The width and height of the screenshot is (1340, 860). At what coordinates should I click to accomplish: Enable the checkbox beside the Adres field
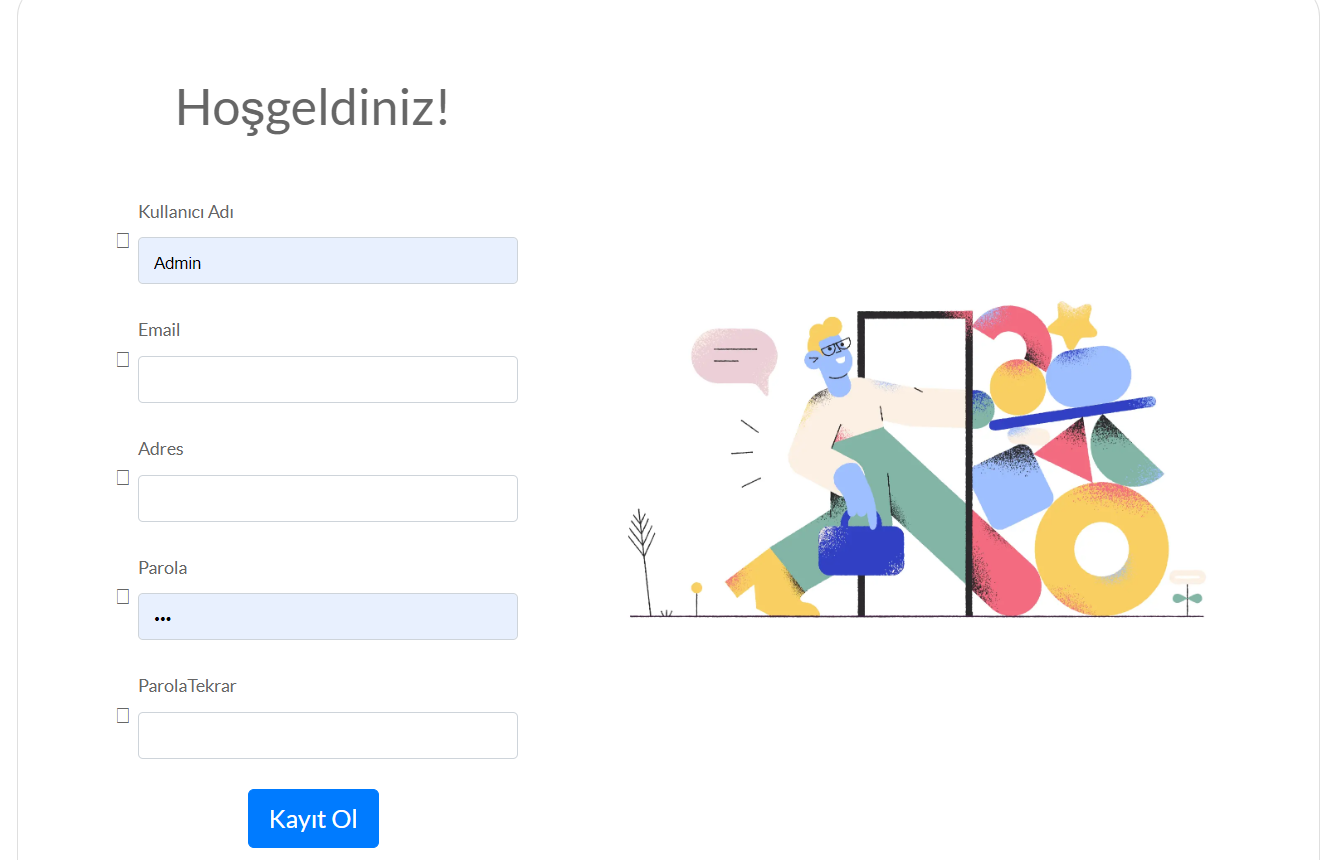tap(123, 477)
